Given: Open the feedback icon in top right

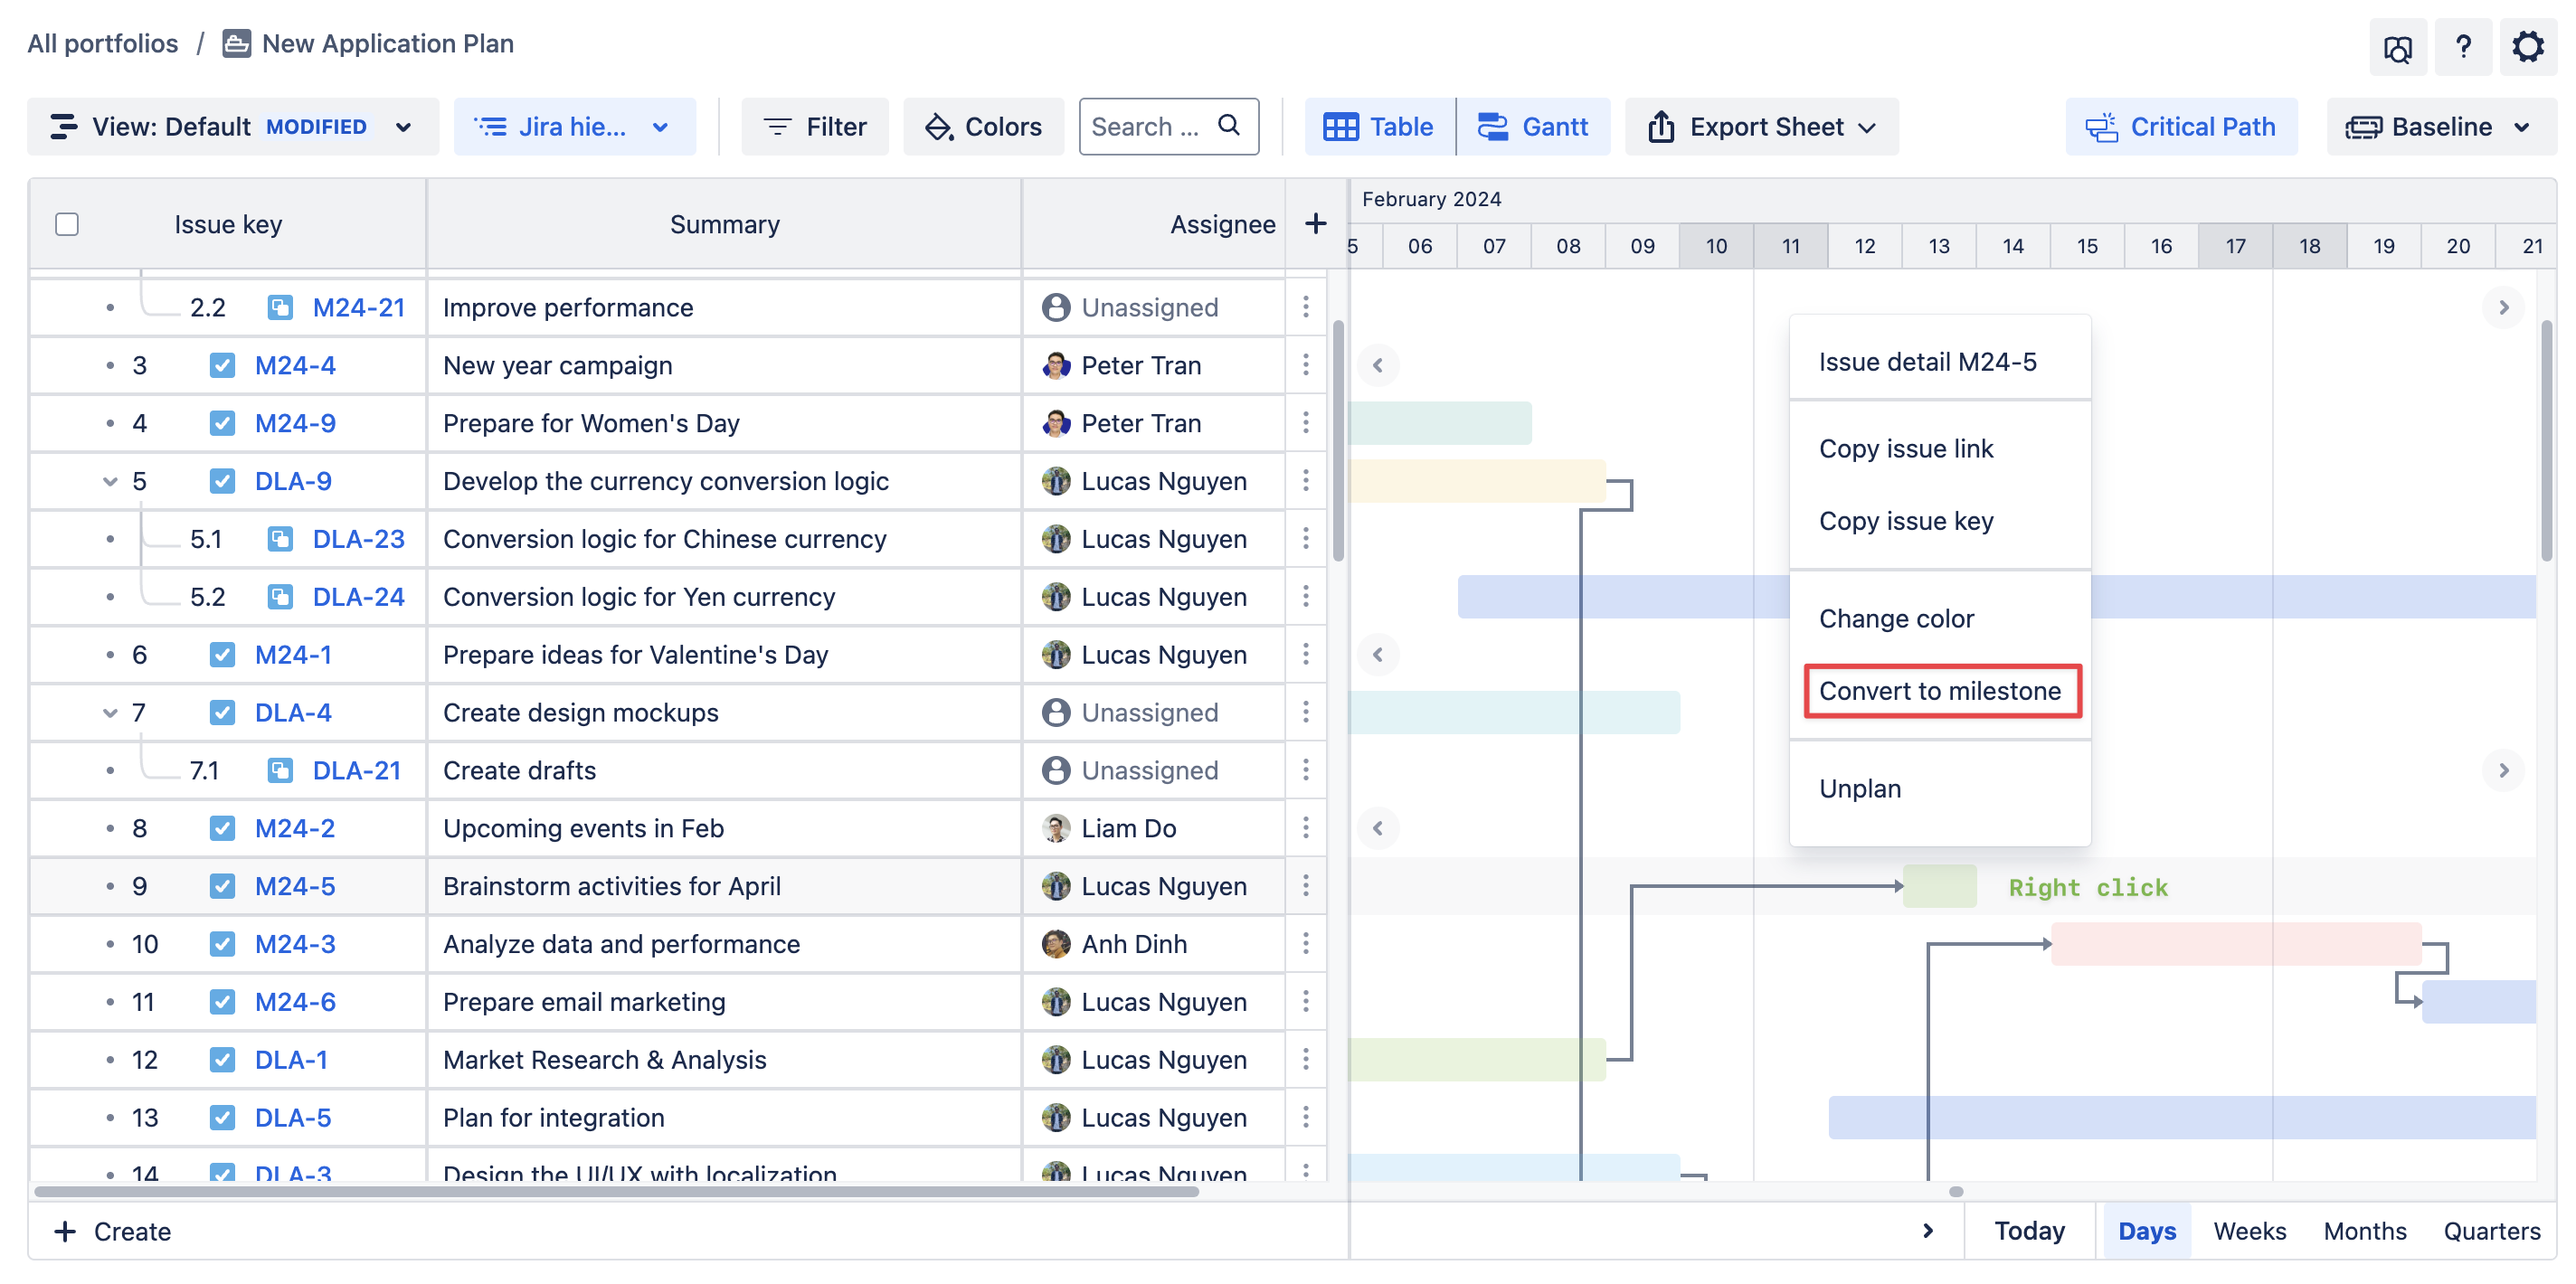Looking at the screenshot, I should 2397,48.
